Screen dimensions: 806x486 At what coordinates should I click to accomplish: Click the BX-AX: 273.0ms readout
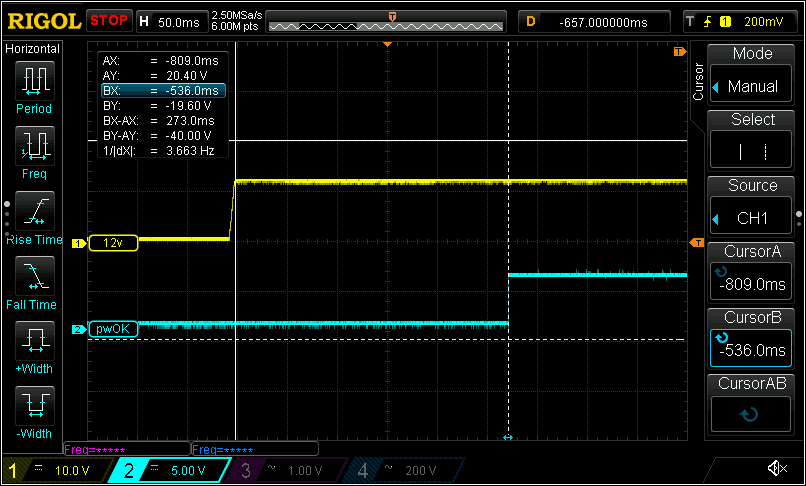[x=159, y=120]
